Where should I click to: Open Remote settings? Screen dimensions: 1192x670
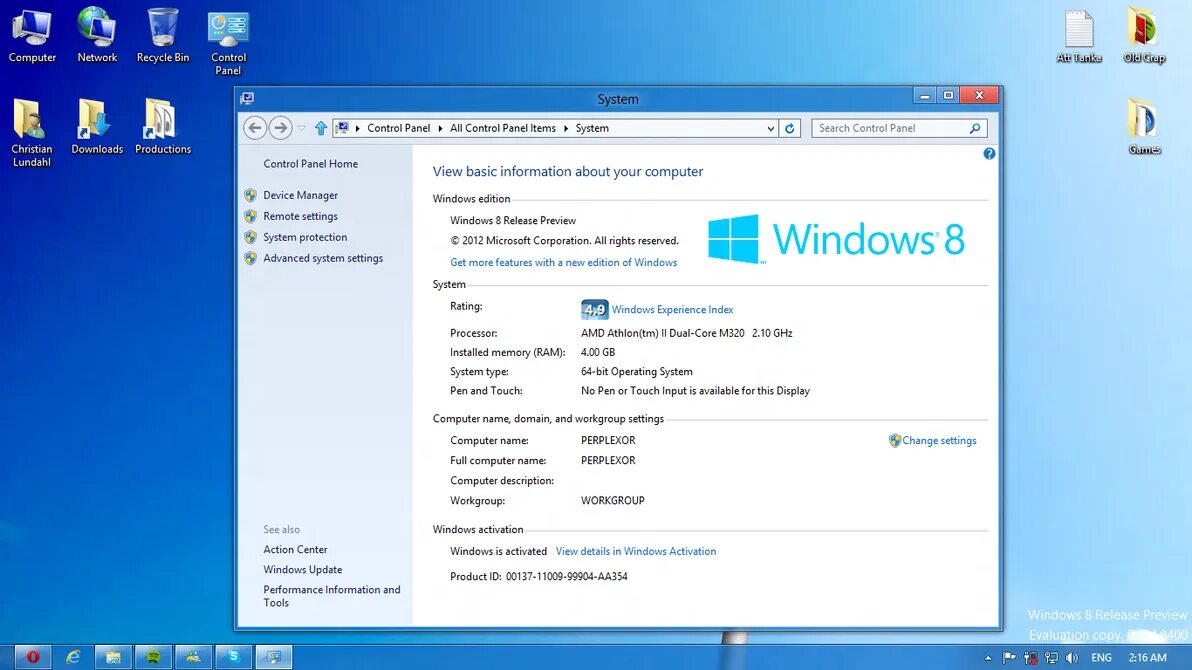click(300, 217)
